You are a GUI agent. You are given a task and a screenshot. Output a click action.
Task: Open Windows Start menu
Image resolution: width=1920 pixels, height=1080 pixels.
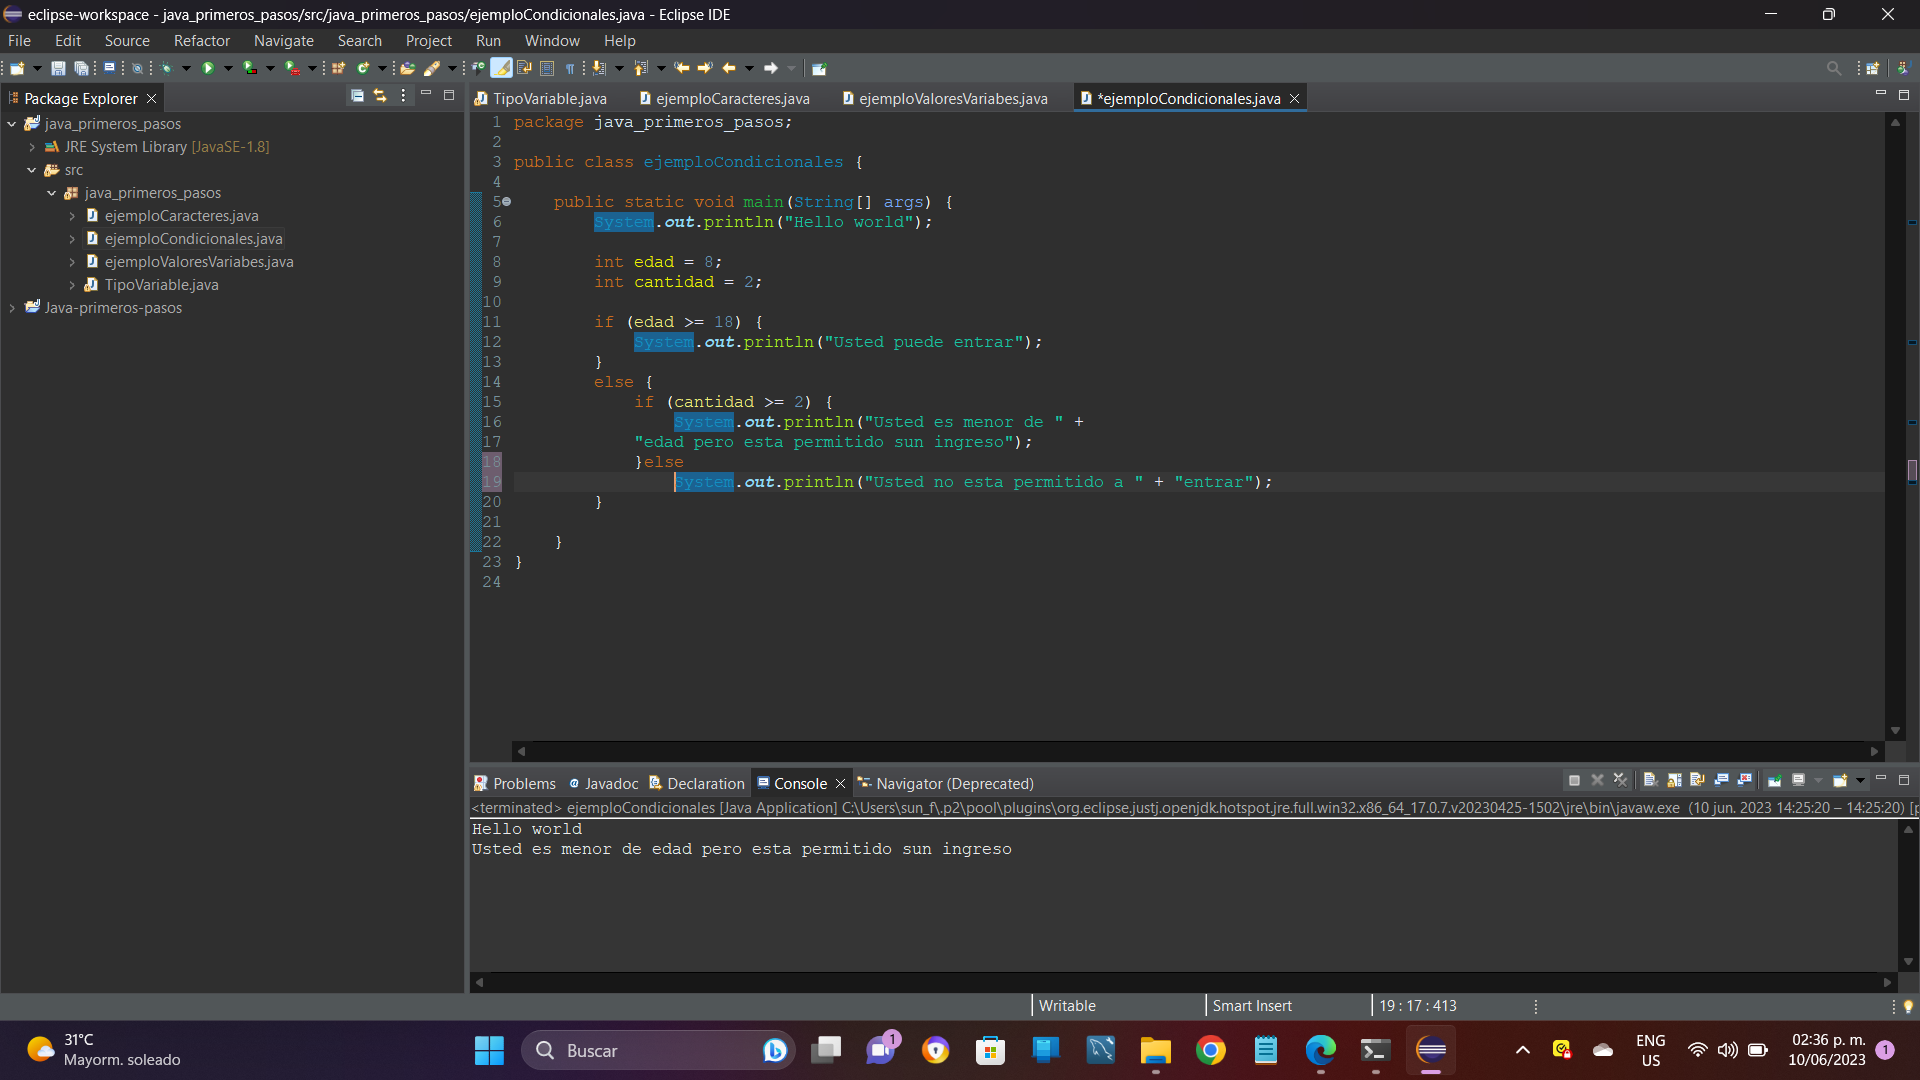[x=489, y=1050]
